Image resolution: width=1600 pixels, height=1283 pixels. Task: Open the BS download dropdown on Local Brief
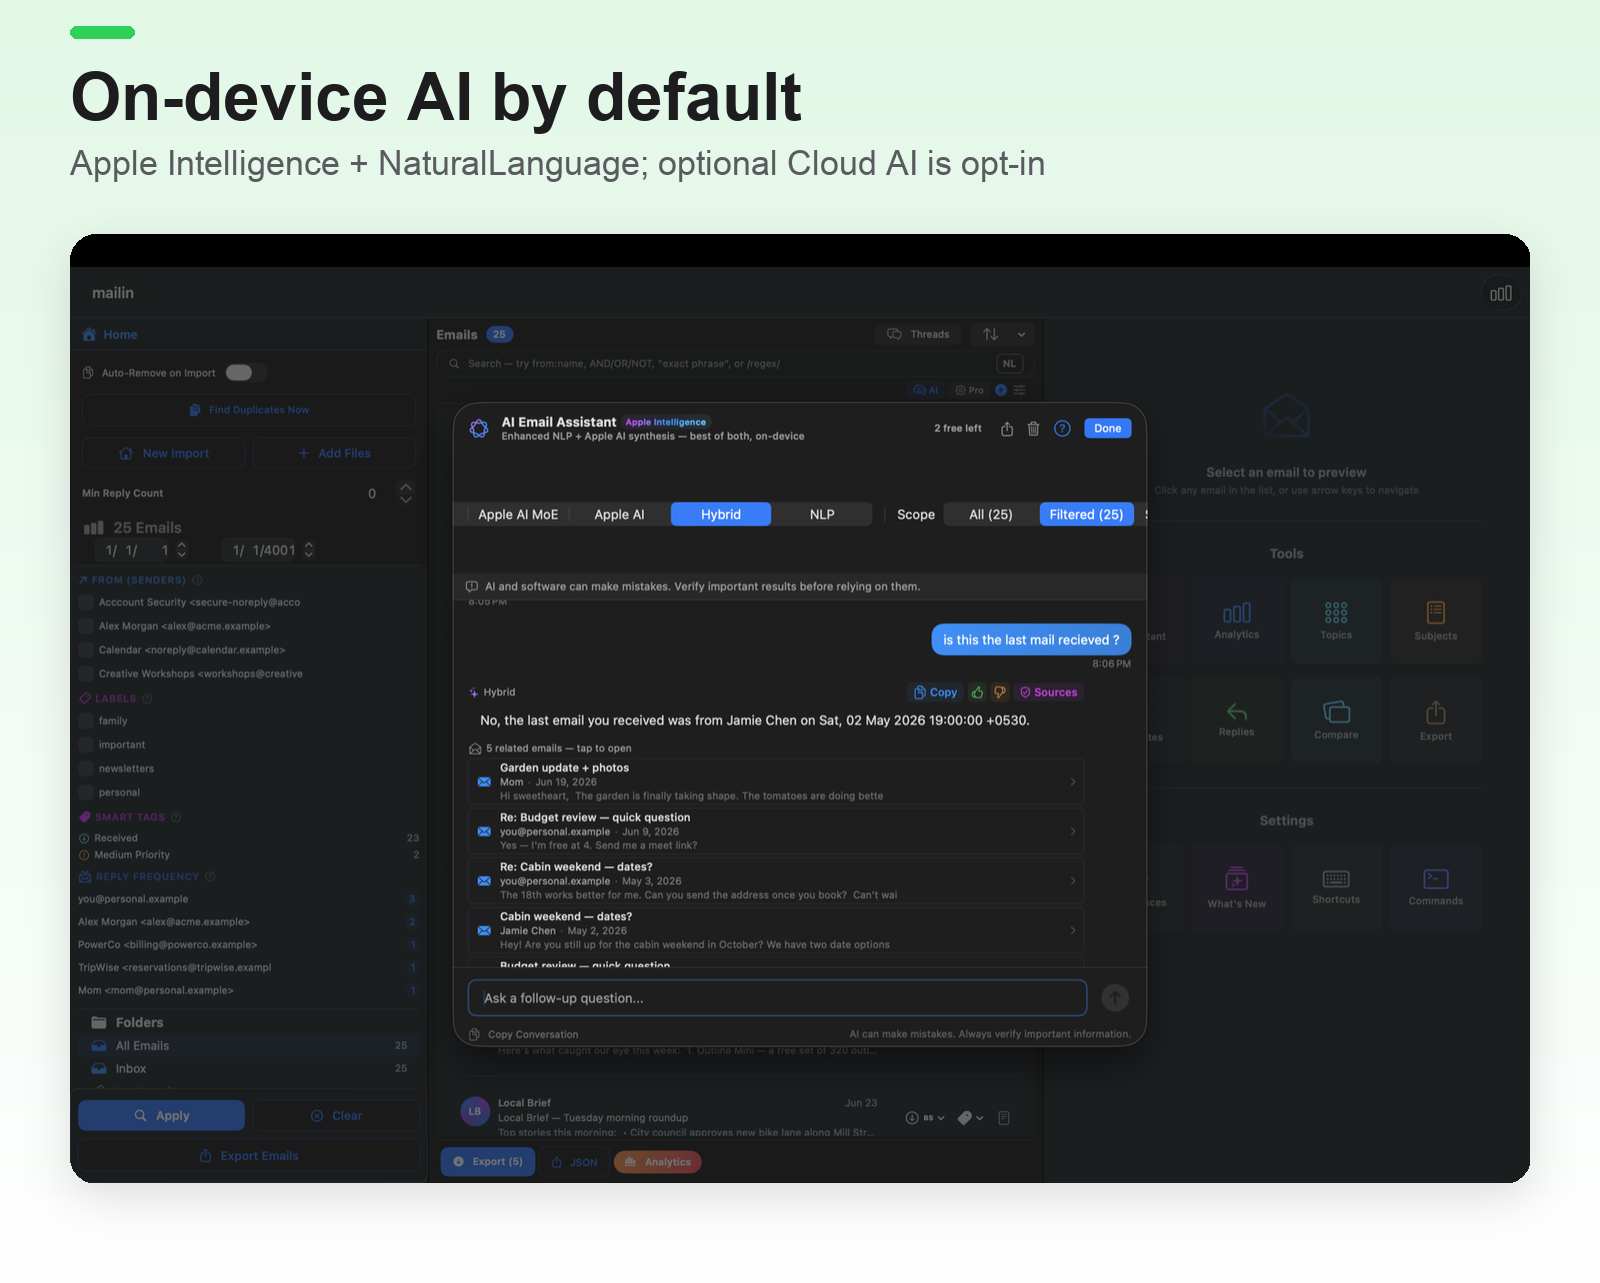pos(925,1118)
